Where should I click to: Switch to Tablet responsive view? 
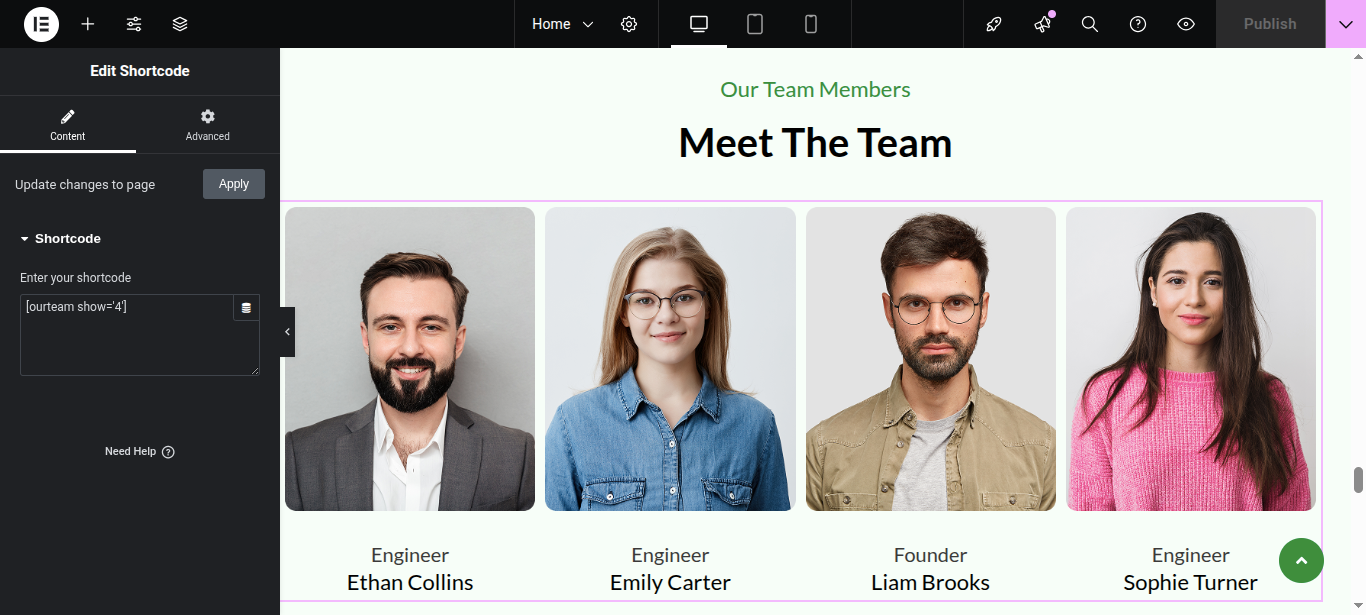click(x=755, y=24)
